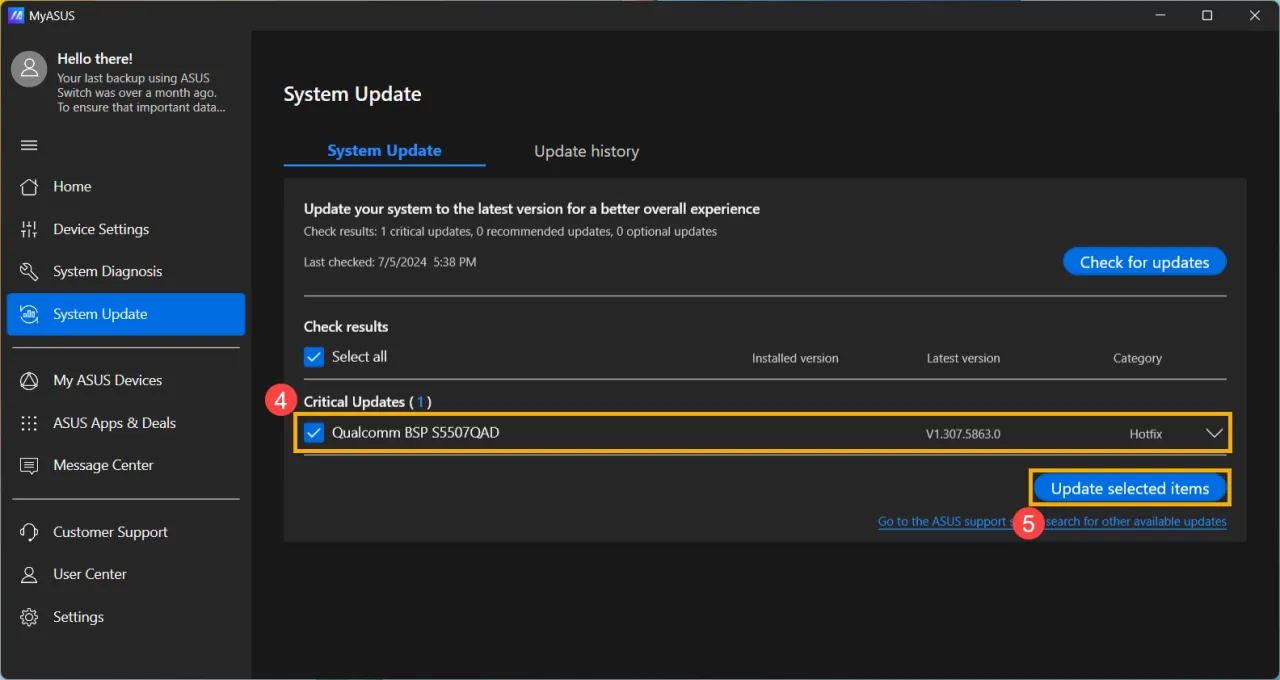The height and width of the screenshot is (680, 1280).
Task: Switch to the Update history tab
Action: 586,151
